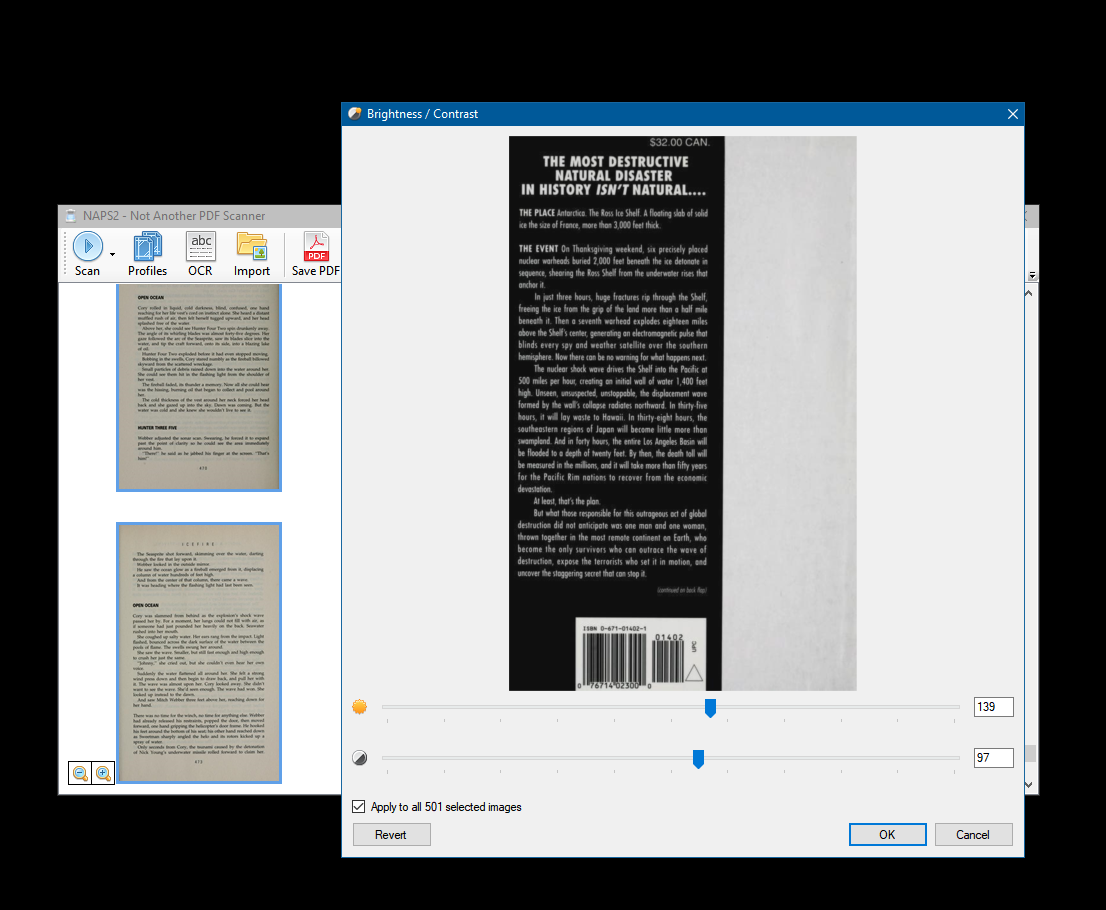Confirm with the OK button
Screen dimensions: 1106x910
pyautogui.click(x=887, y=835)
